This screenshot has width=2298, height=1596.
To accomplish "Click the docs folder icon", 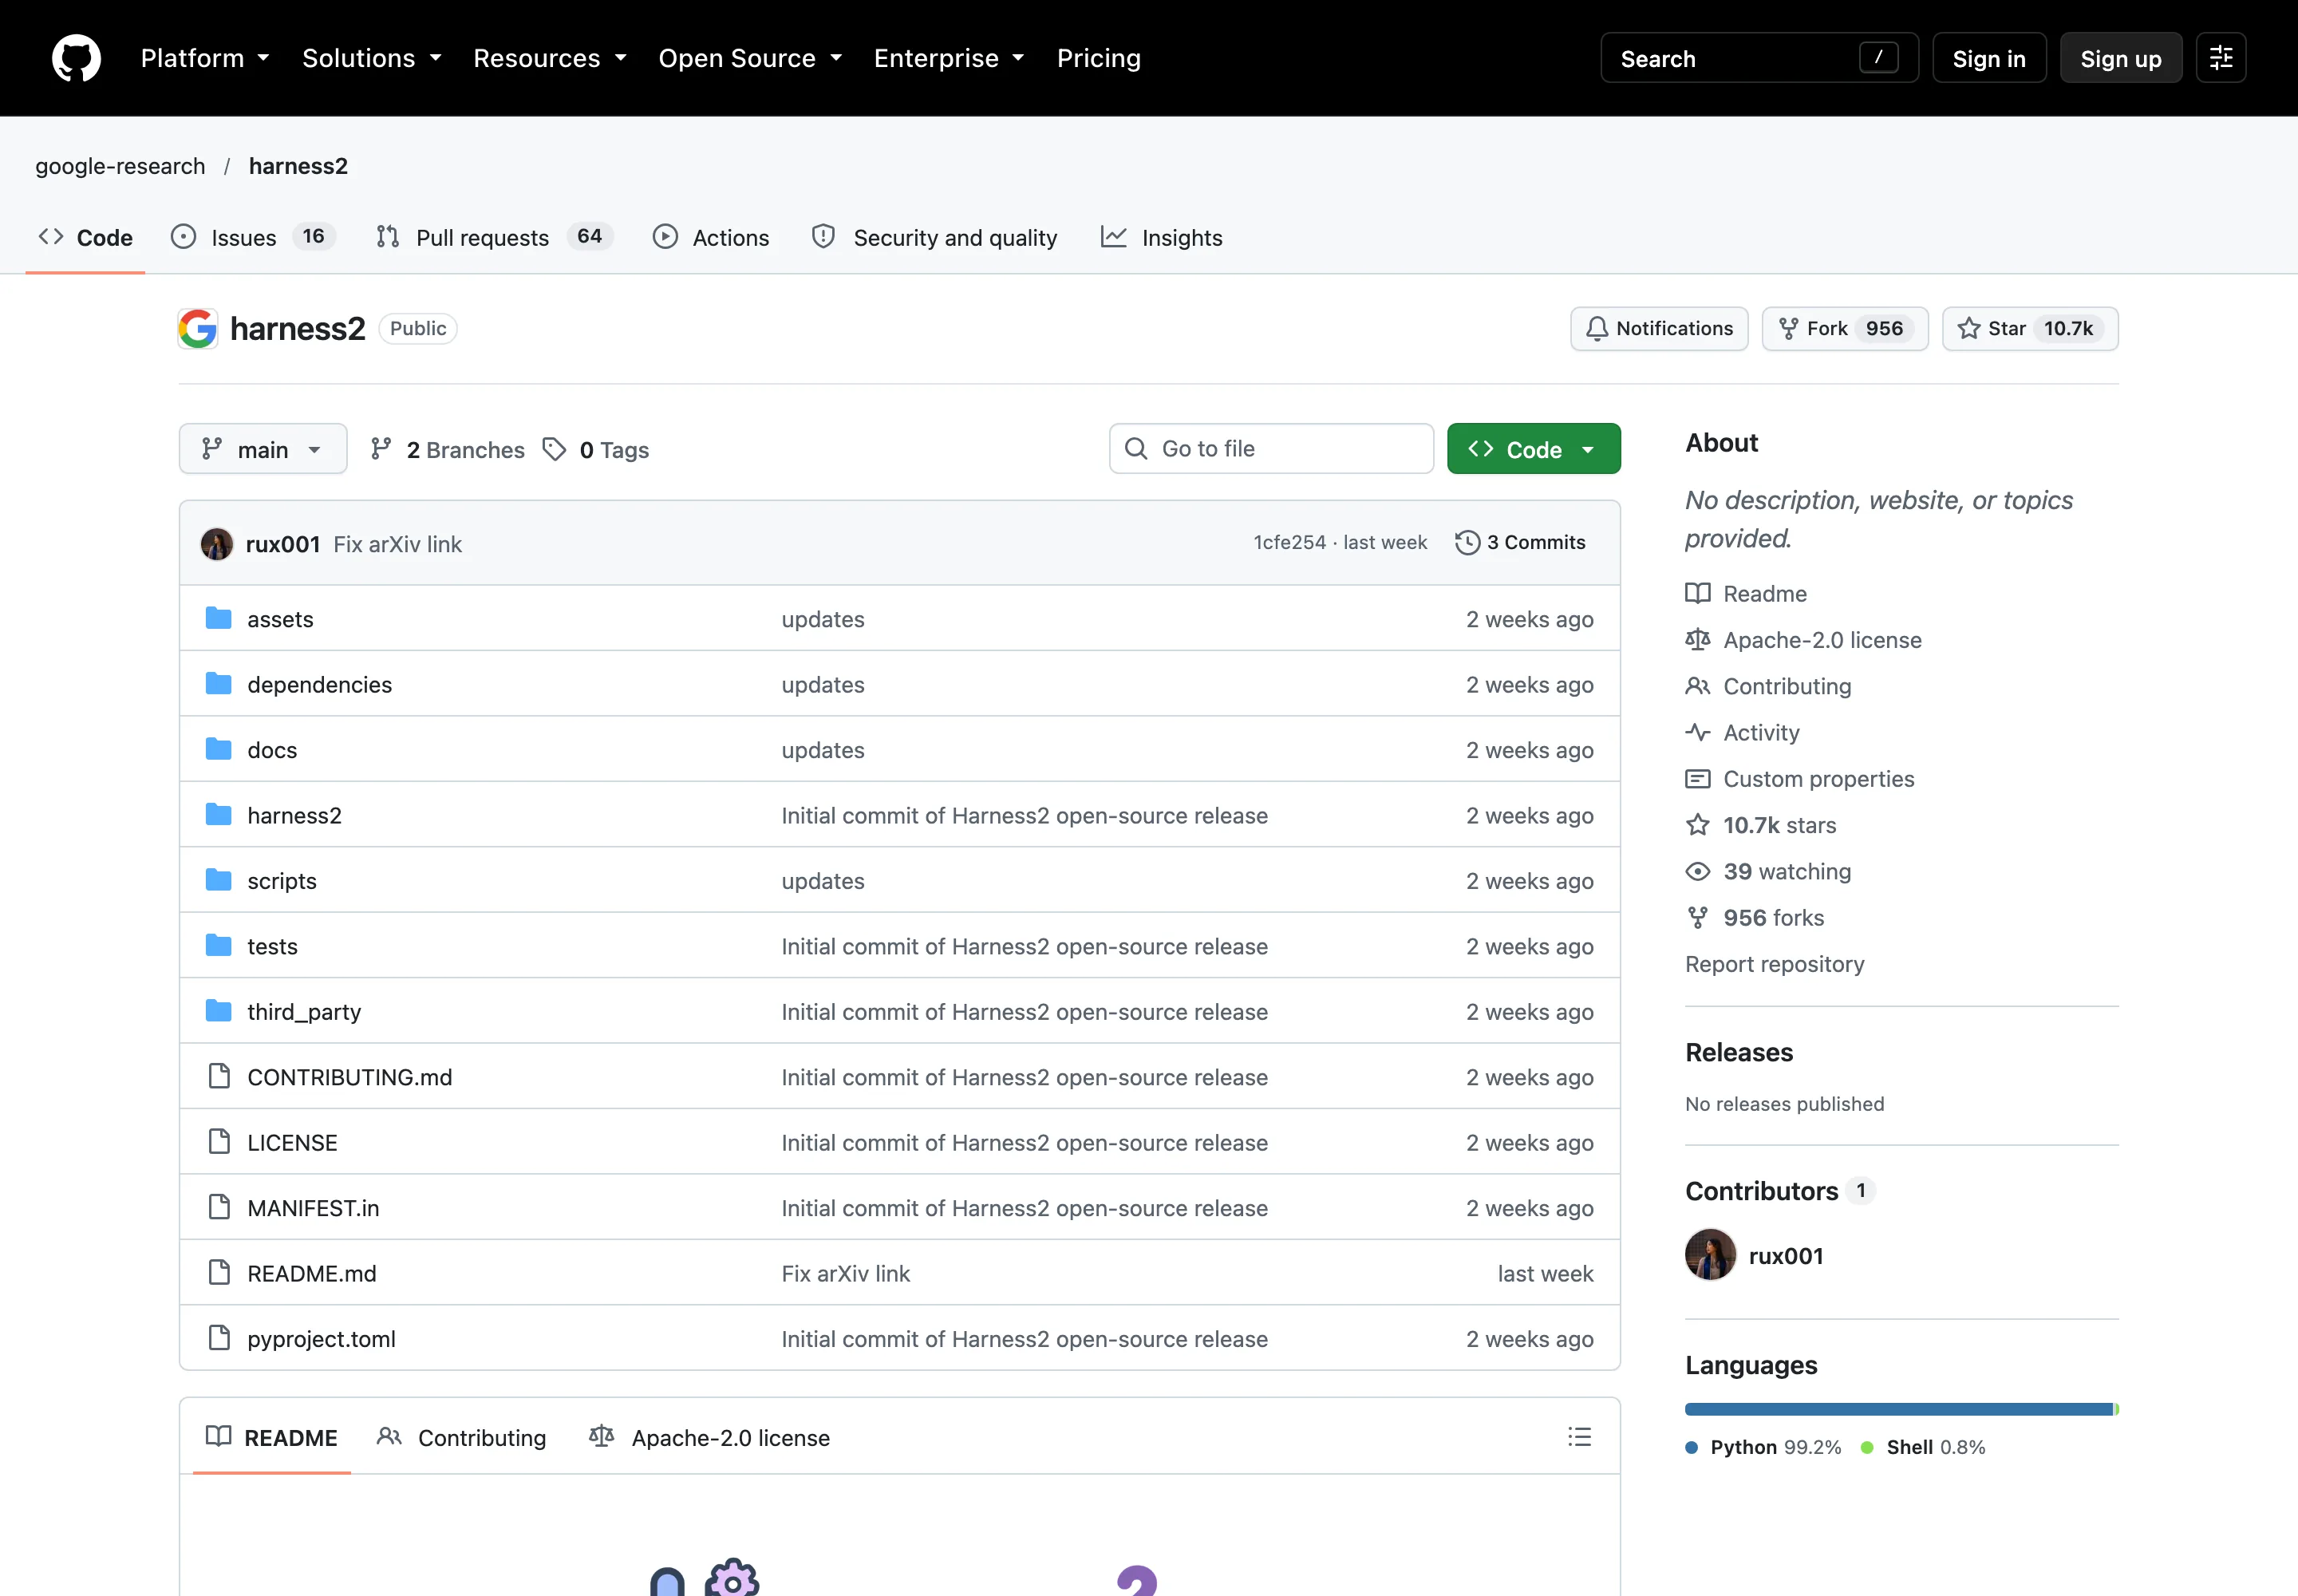I will click(x=219, y=749).
